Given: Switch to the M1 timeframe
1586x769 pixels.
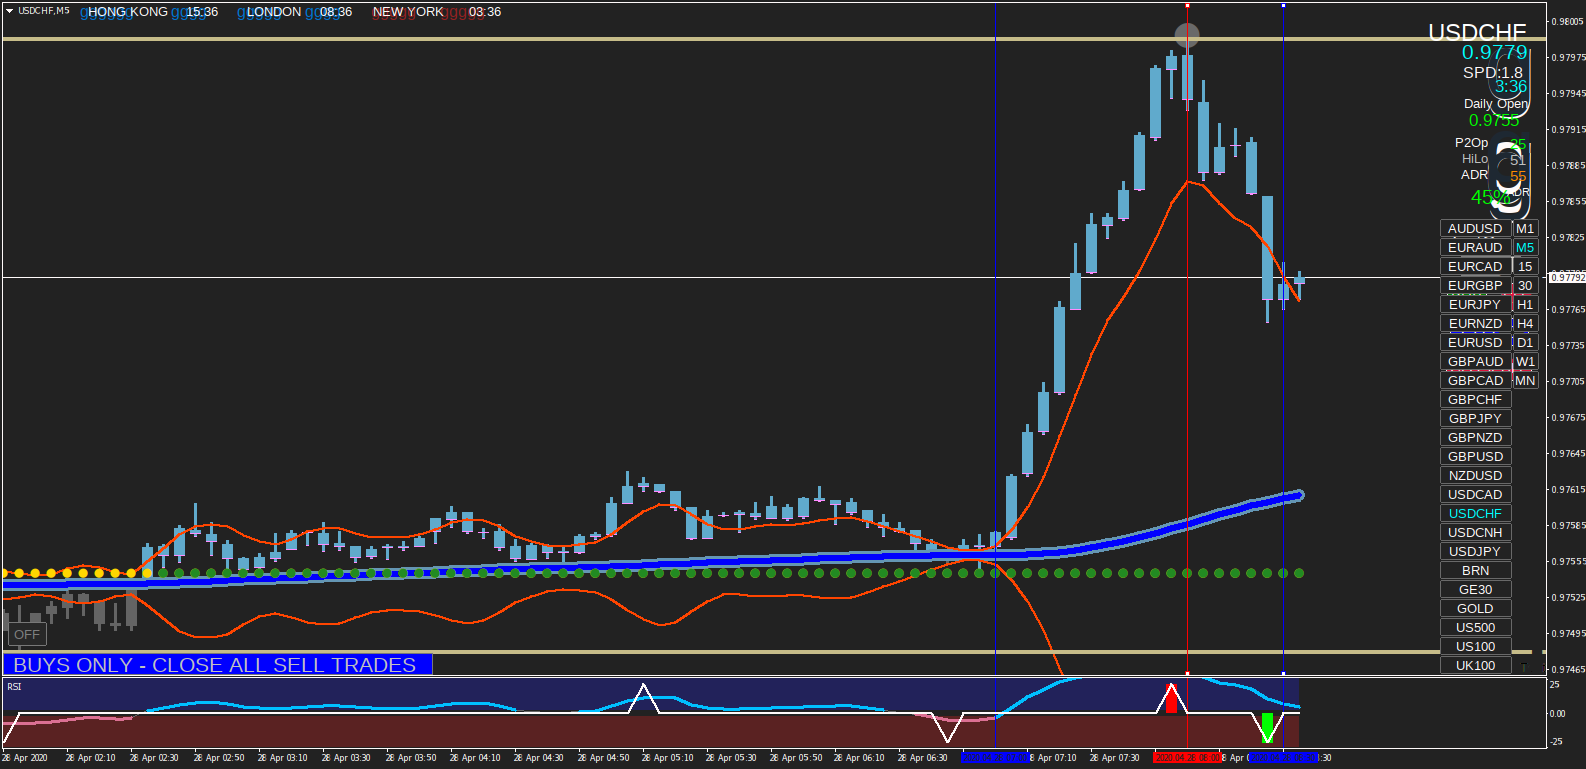Looking at the screenshot, I should tap(1525, 229).
